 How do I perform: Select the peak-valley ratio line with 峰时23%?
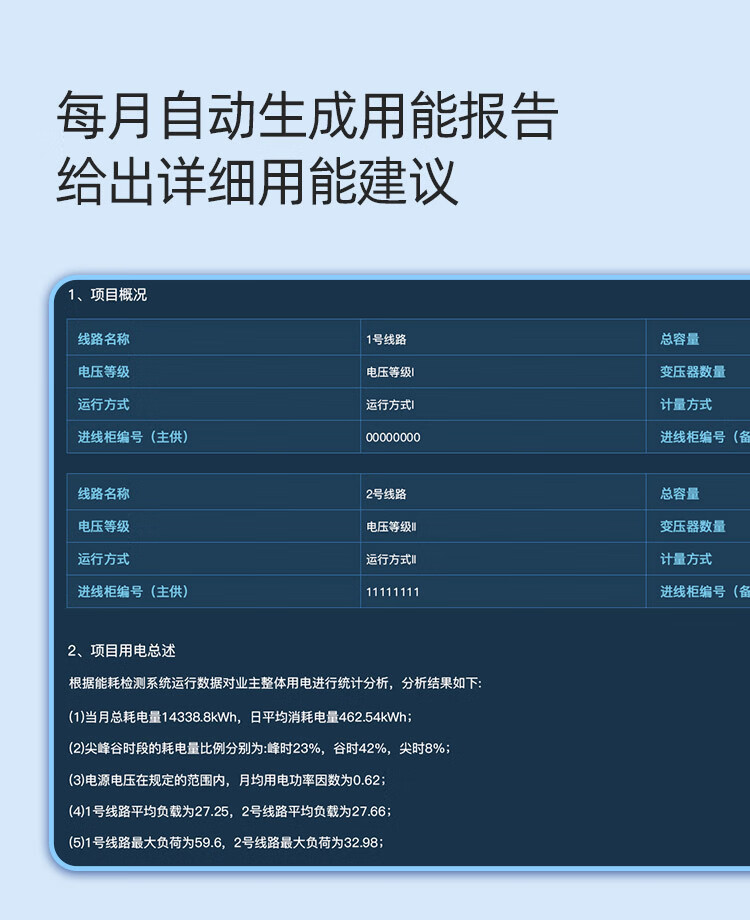point(258,748)
